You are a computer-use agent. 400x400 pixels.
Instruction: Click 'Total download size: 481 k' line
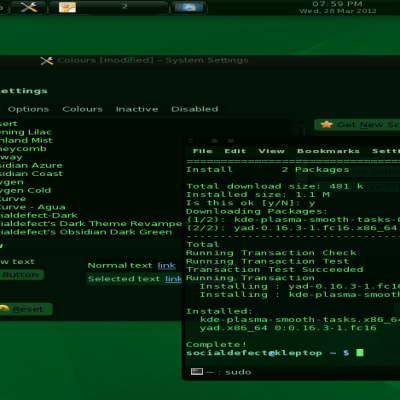(275, 186)
